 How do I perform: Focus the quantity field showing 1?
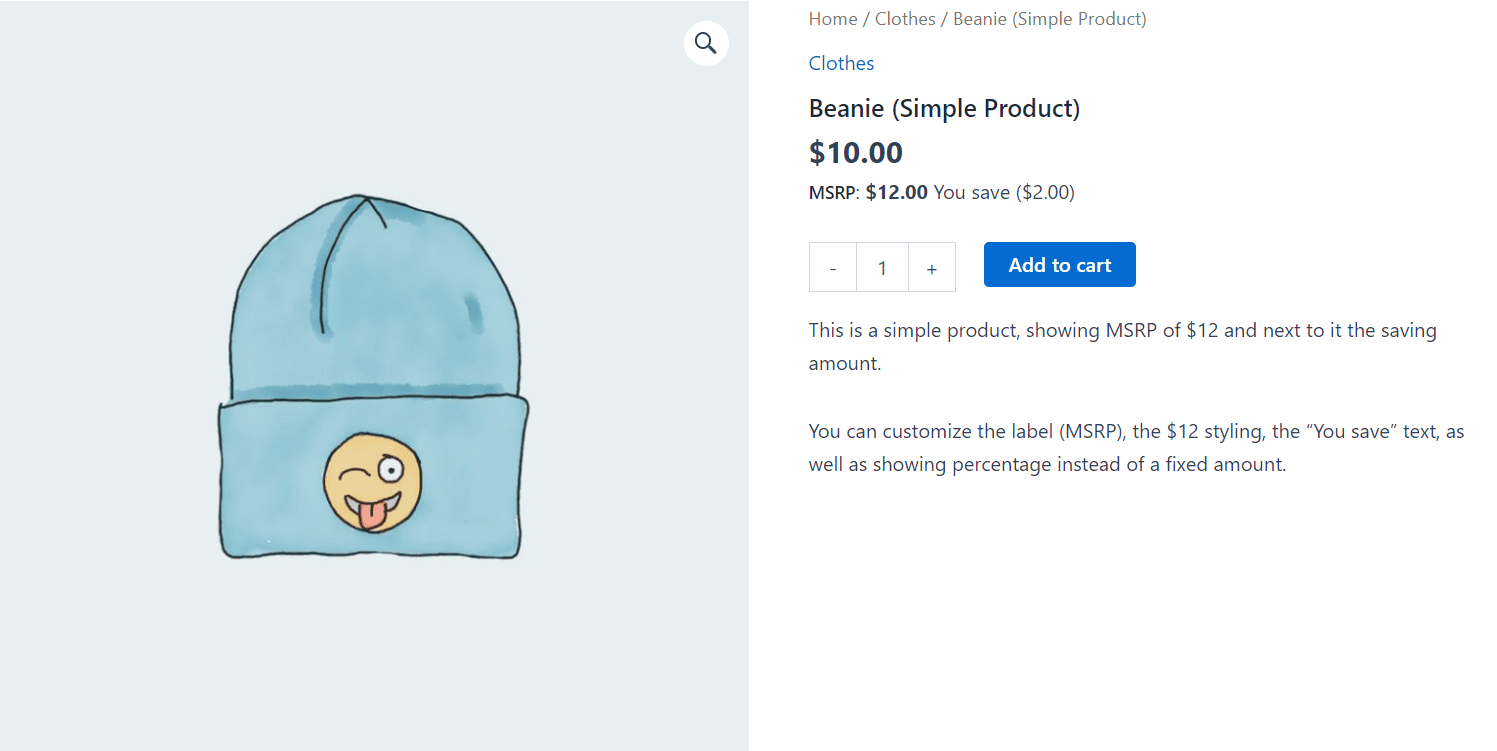click(882, 267)
